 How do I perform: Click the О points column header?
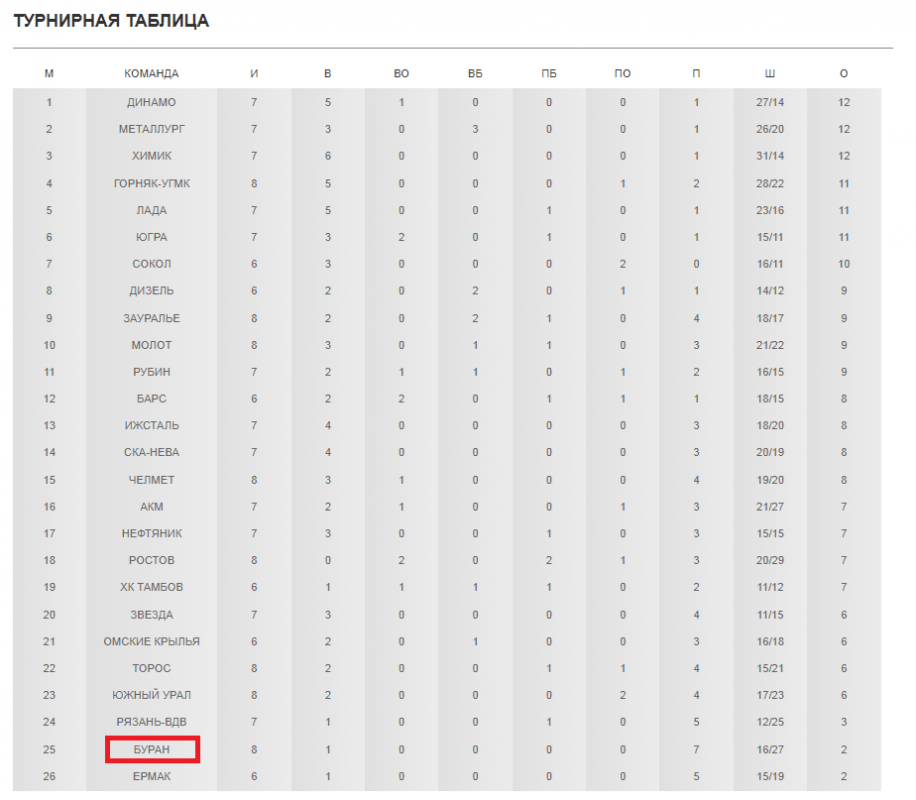[x=844, y=74]
